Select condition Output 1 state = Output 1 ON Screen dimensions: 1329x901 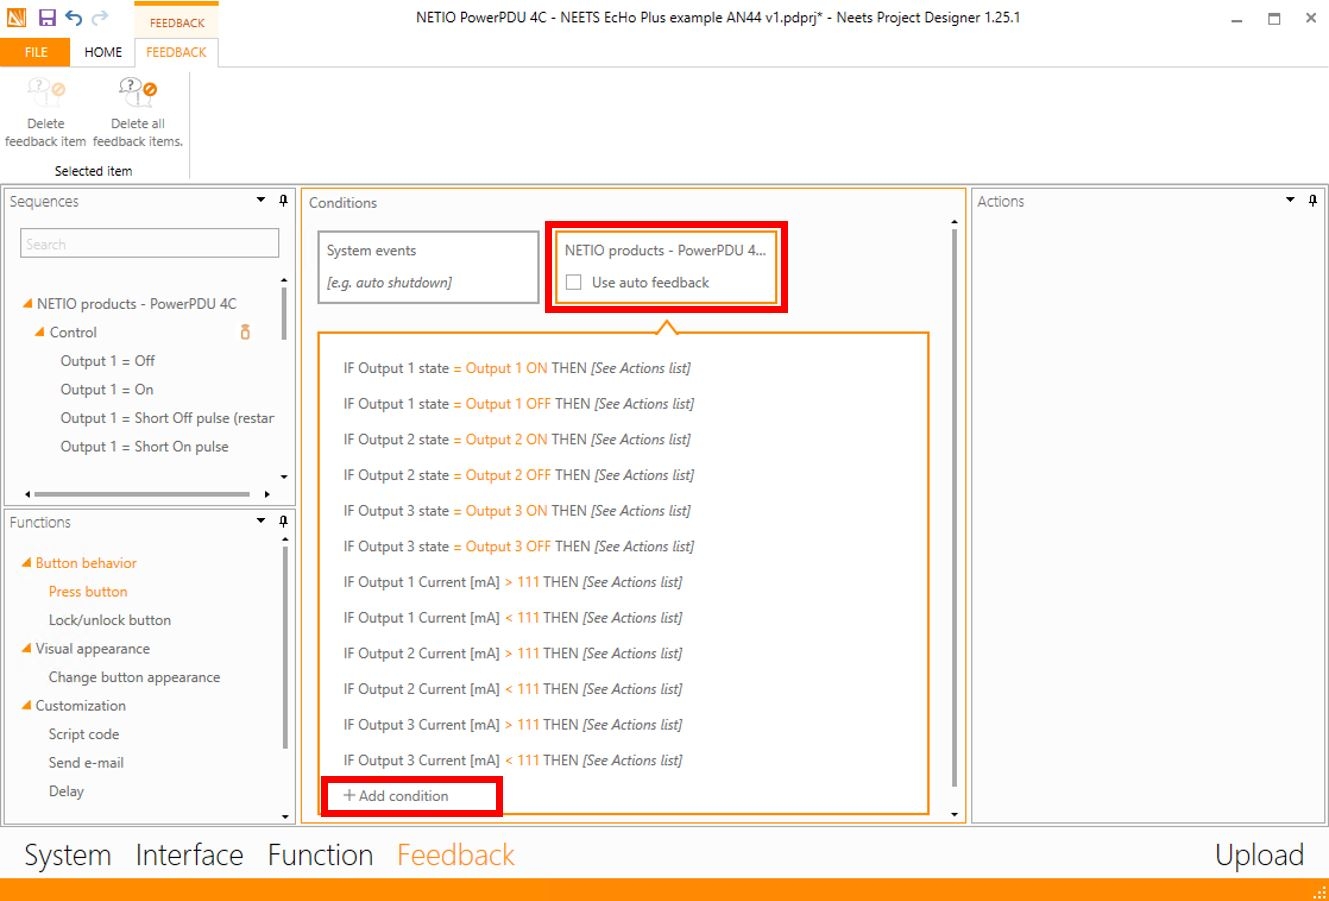click(x=517, y=369)
